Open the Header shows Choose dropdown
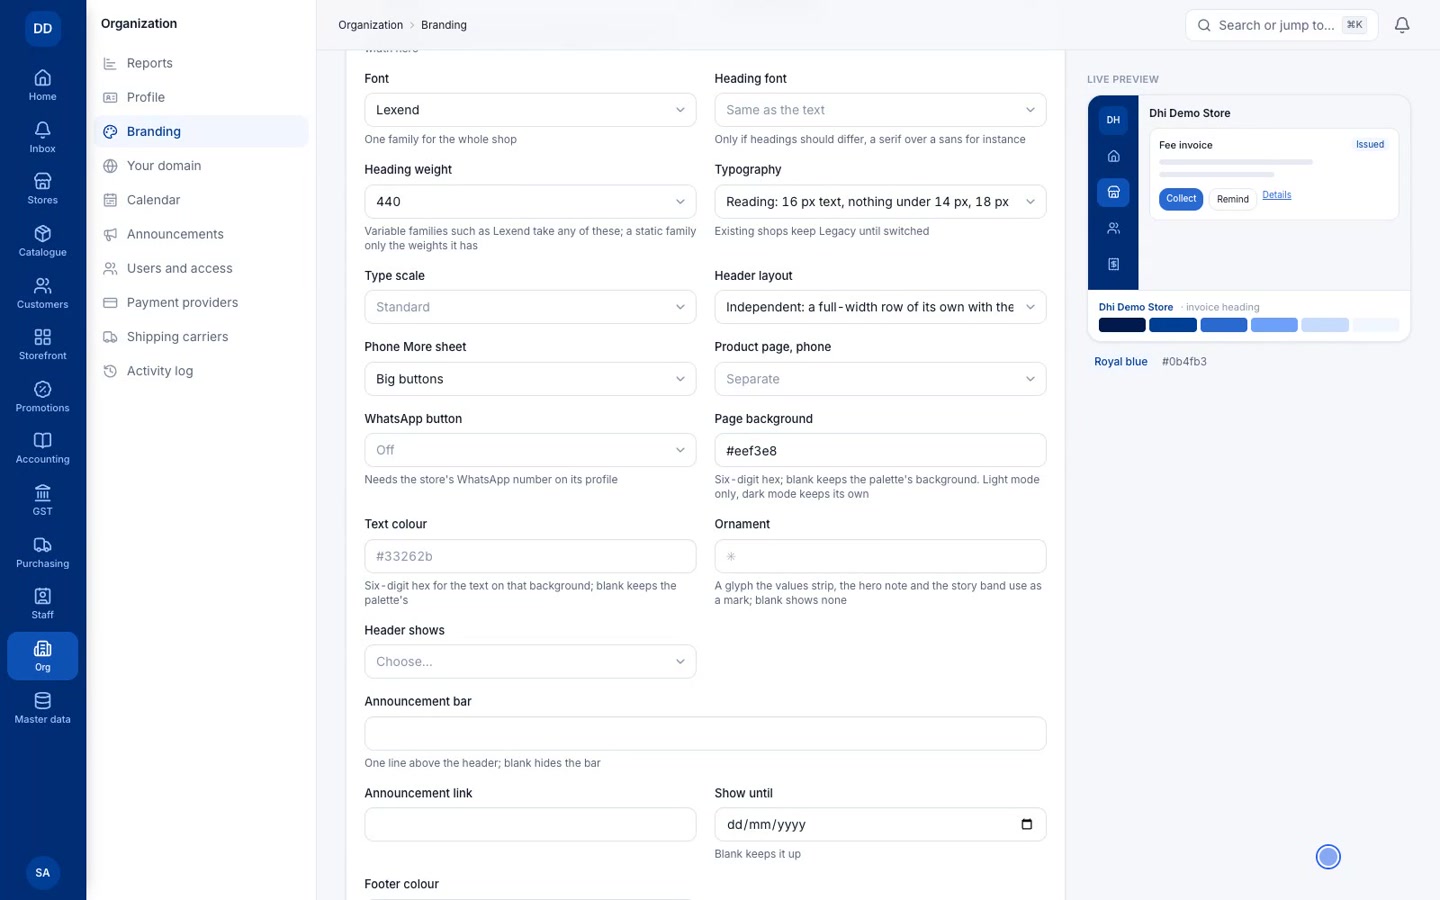Screen dimensions: 1440x900 [530, 661]
